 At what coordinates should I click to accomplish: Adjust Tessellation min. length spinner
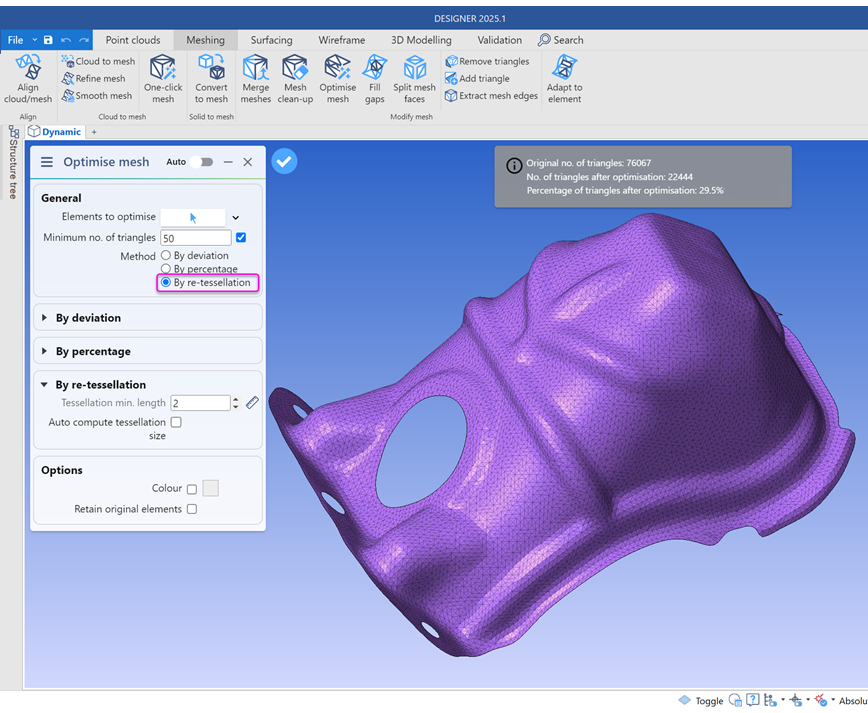click(x=235, y=402)
